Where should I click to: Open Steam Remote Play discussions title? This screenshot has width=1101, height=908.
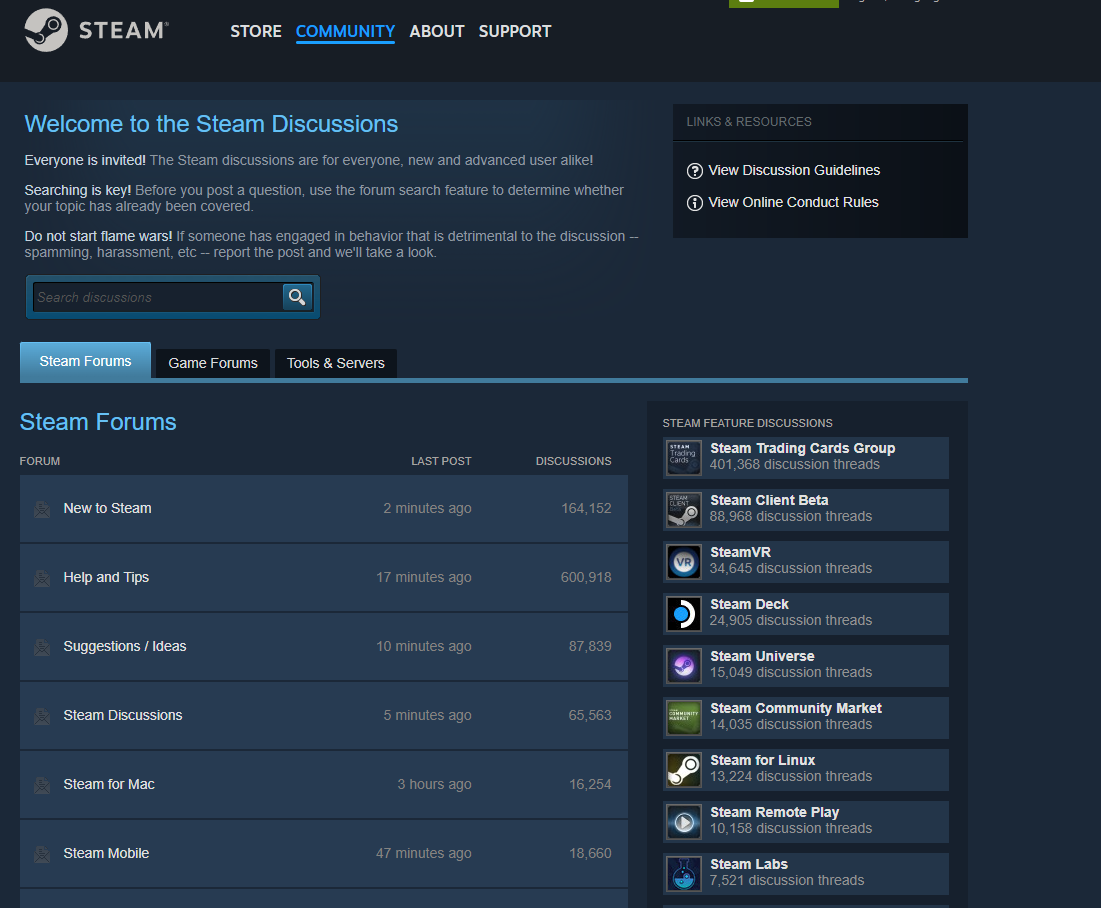(774, 812)
